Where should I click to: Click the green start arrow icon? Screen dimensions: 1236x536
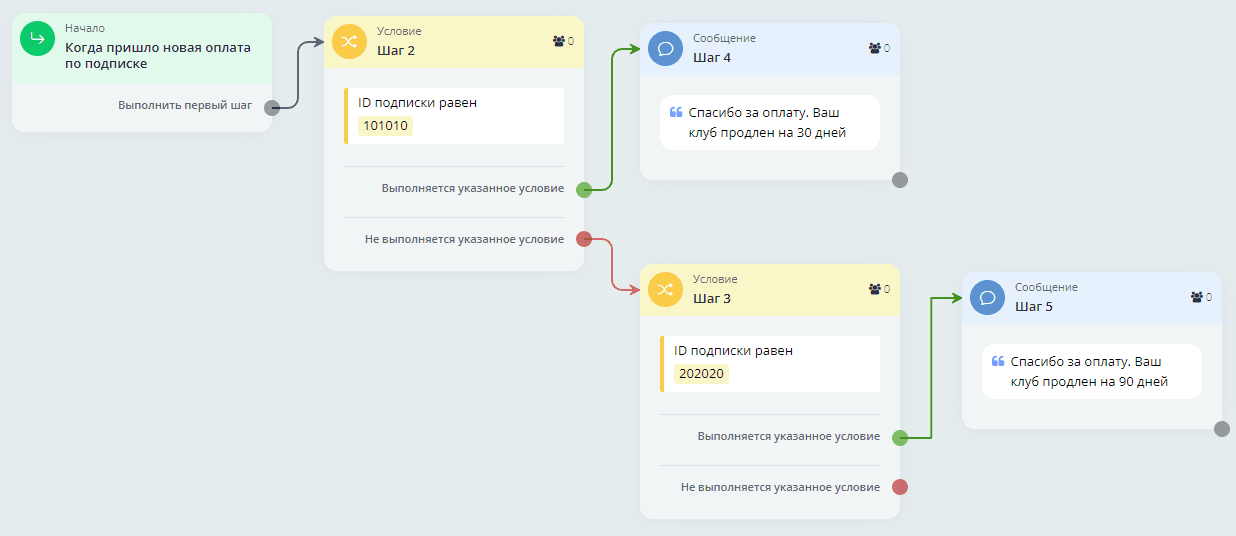tap(37, 39)
